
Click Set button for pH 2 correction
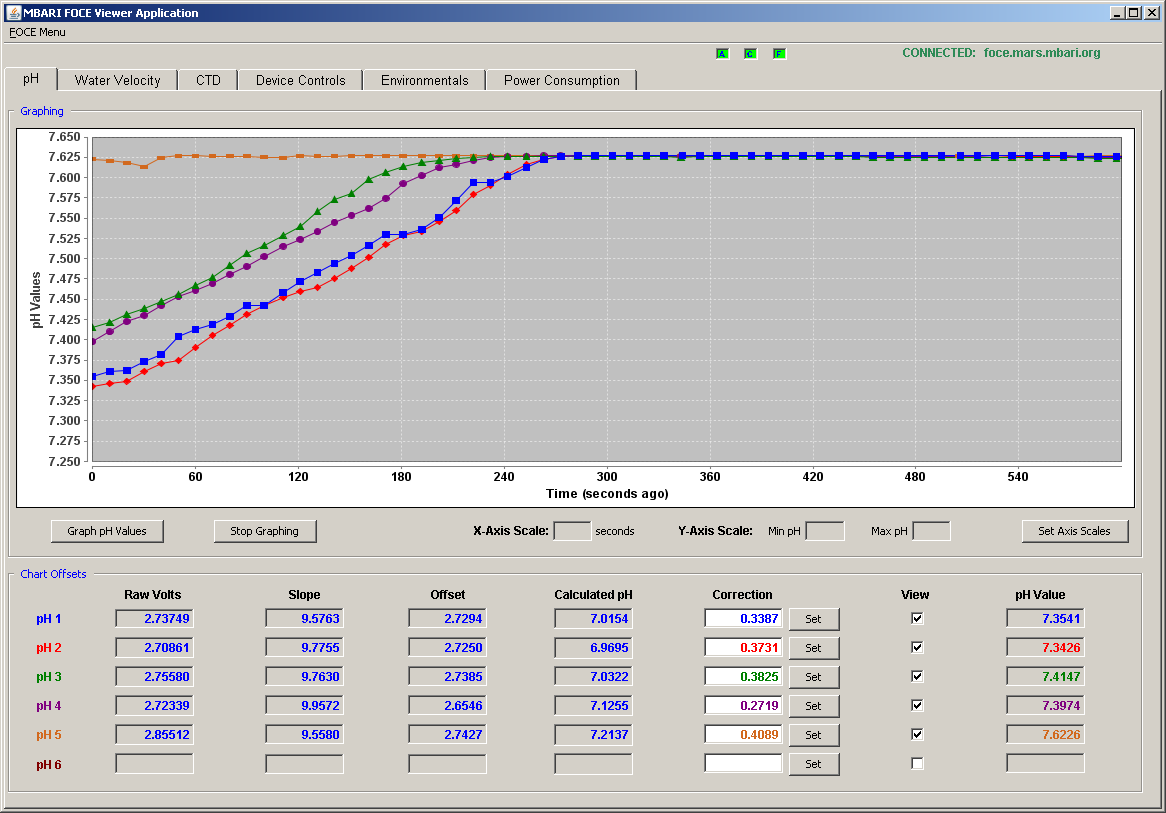pyautogui.click(x=814, y=648)
